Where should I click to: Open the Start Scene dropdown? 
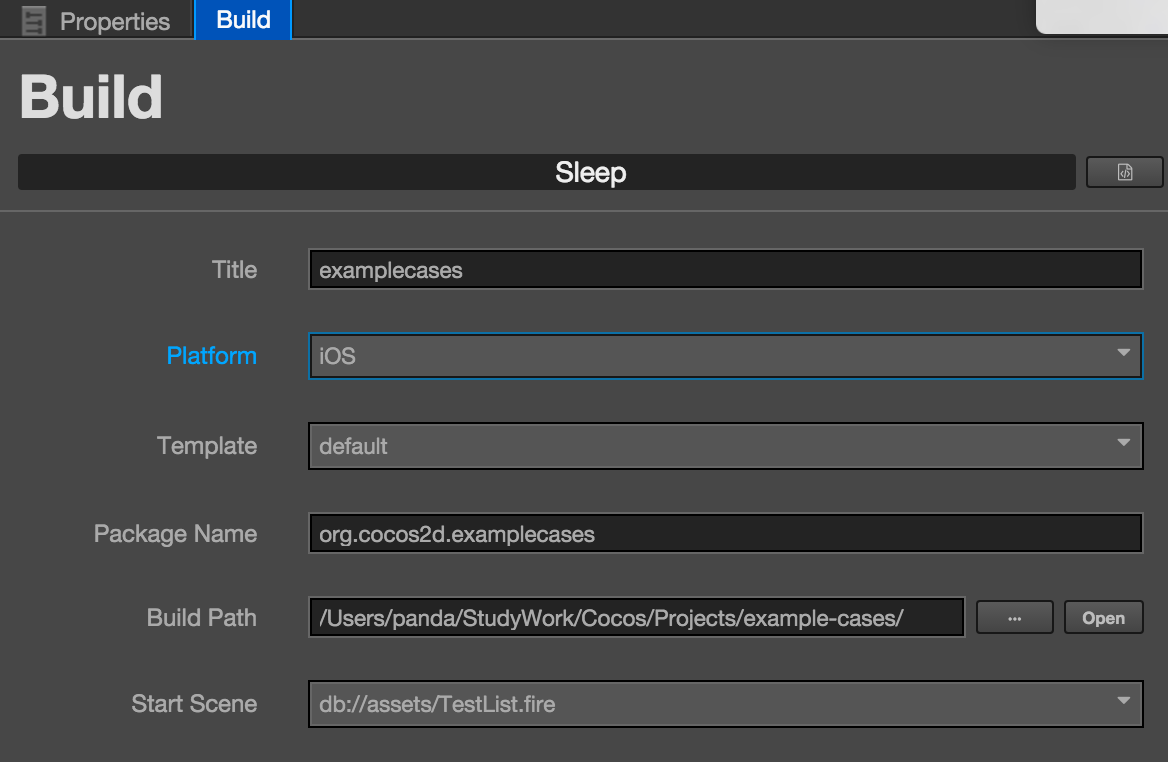tap(725, 704)
